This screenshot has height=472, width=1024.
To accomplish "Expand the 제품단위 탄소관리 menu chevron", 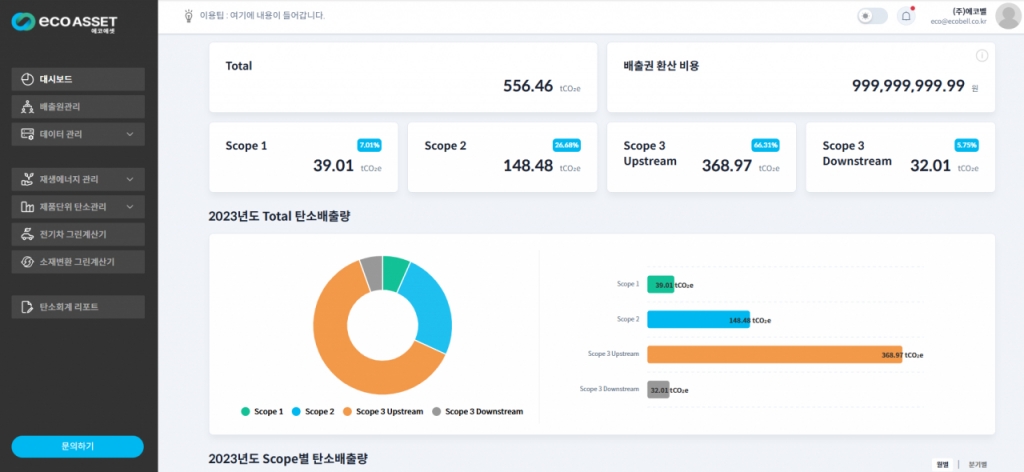I will pyautogui.click(x=130, y=207).
